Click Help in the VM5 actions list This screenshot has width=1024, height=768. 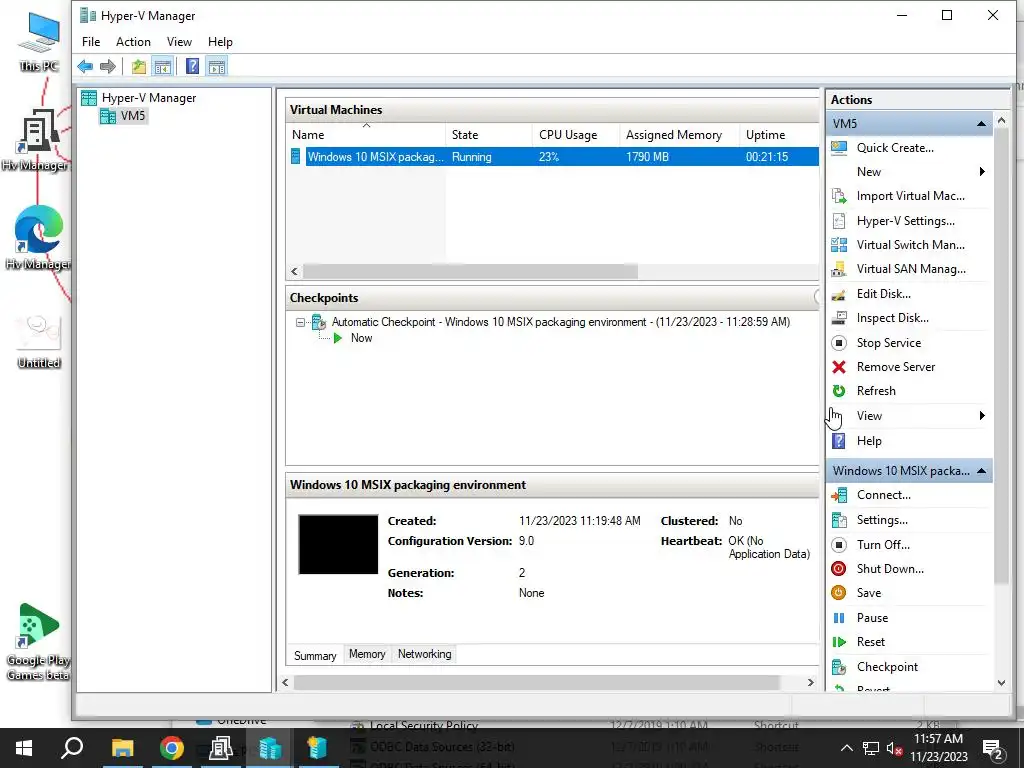click(x=869, y=441)
